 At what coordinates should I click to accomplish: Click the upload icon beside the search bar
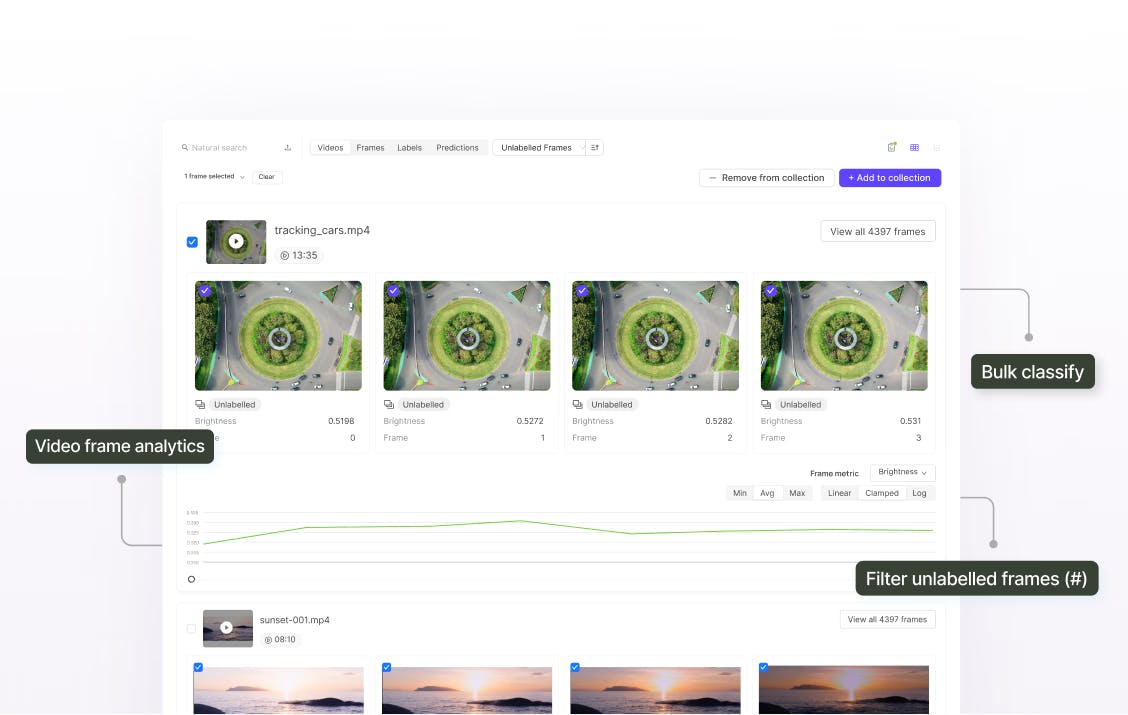(288, 147)
